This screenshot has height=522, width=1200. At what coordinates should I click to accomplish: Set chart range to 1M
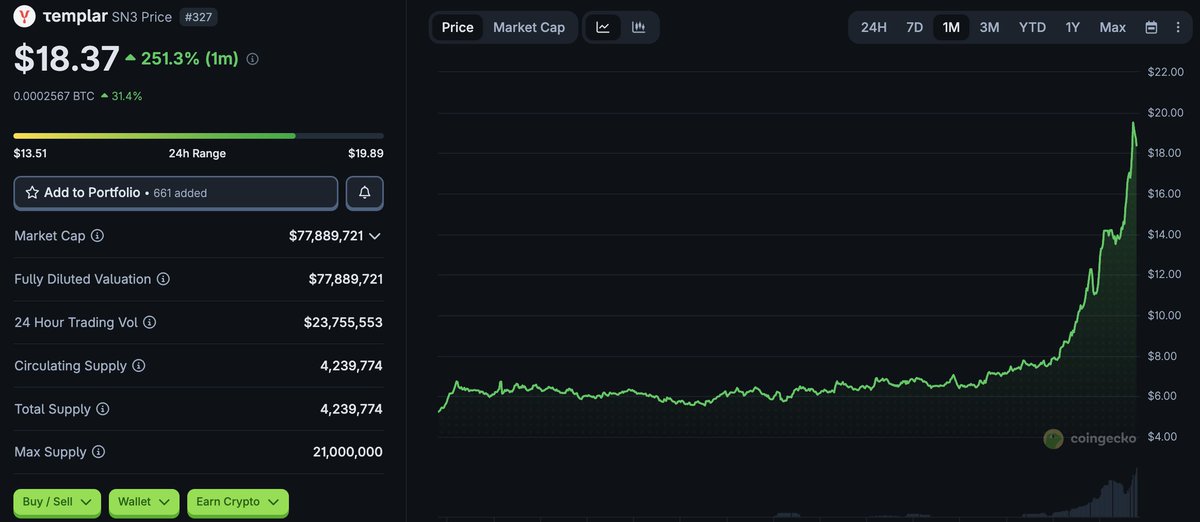[x=951, y=27]
